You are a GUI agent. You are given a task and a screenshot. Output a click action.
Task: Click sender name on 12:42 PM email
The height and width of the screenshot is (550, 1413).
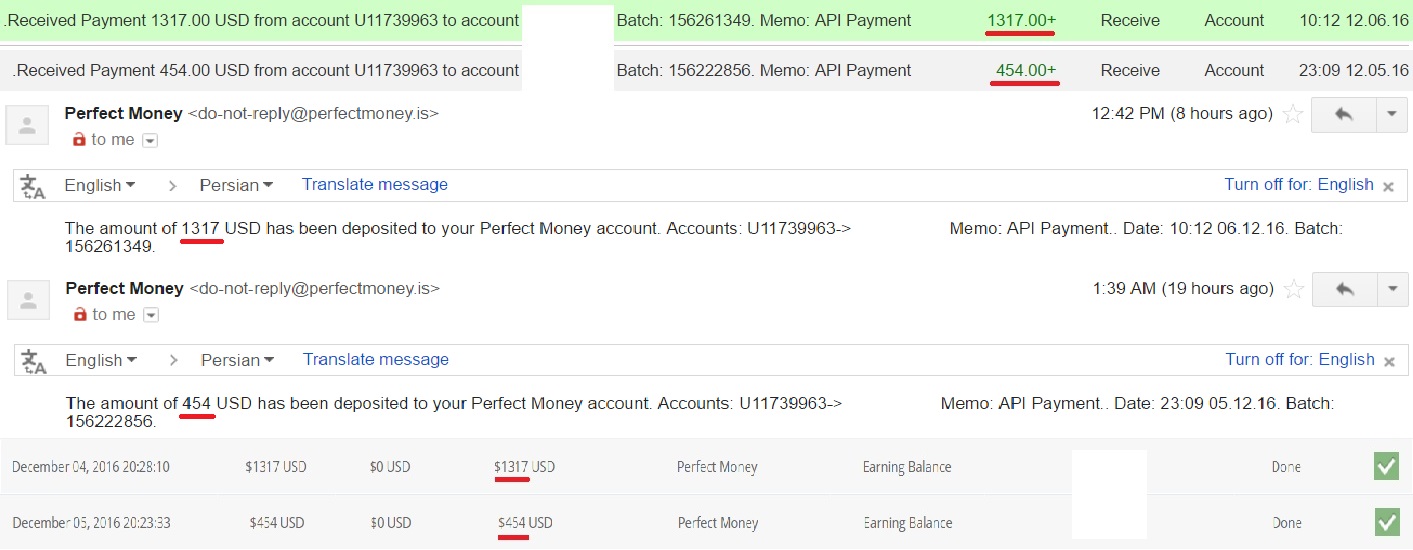(x=124, y=114)
